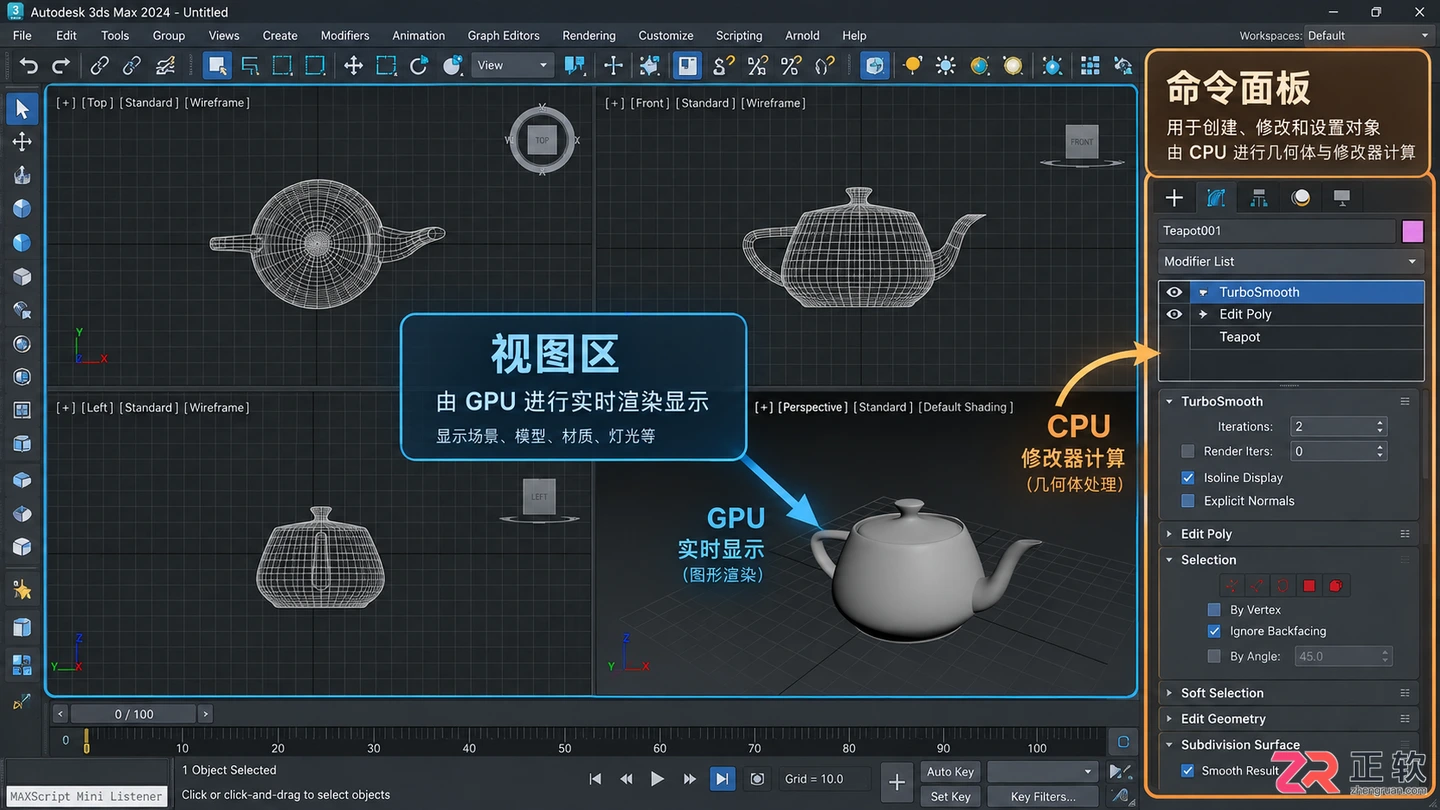Check the Explicit Normals checkbox

coord(1188,501)
